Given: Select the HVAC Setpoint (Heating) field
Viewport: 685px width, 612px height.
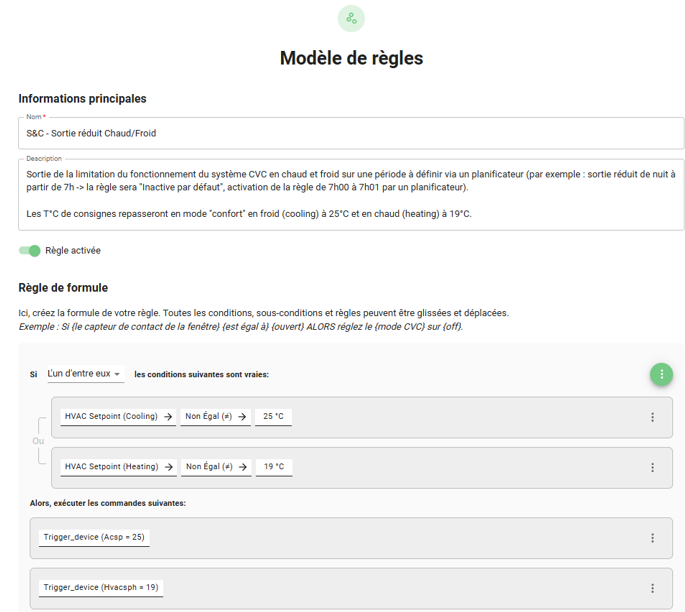Looking at the screenshot, I should pyautogui.click(x=111, y=467).
